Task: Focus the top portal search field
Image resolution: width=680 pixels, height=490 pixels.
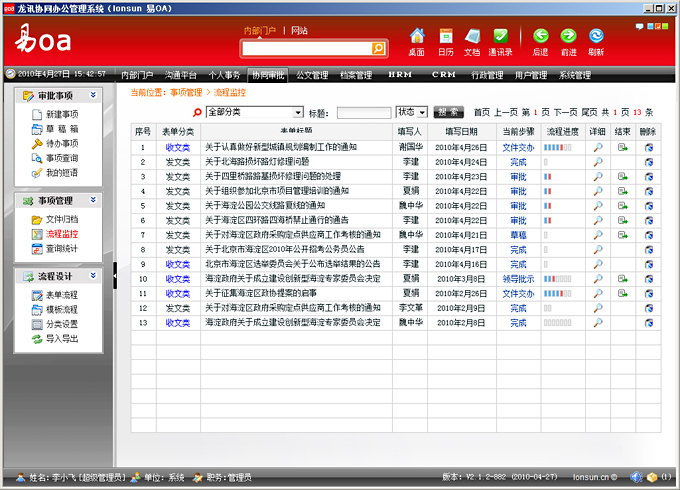Action: [307, 49]
